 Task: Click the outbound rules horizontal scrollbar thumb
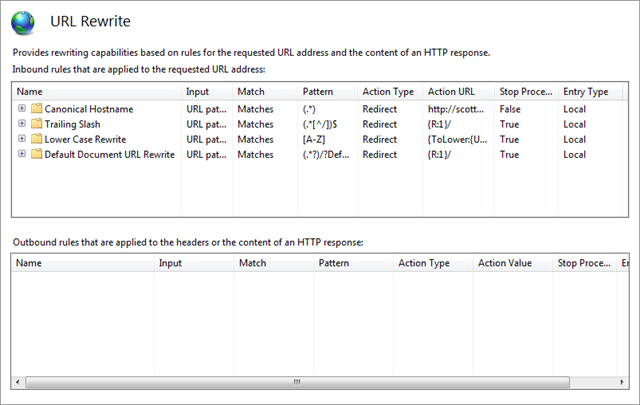298,382
